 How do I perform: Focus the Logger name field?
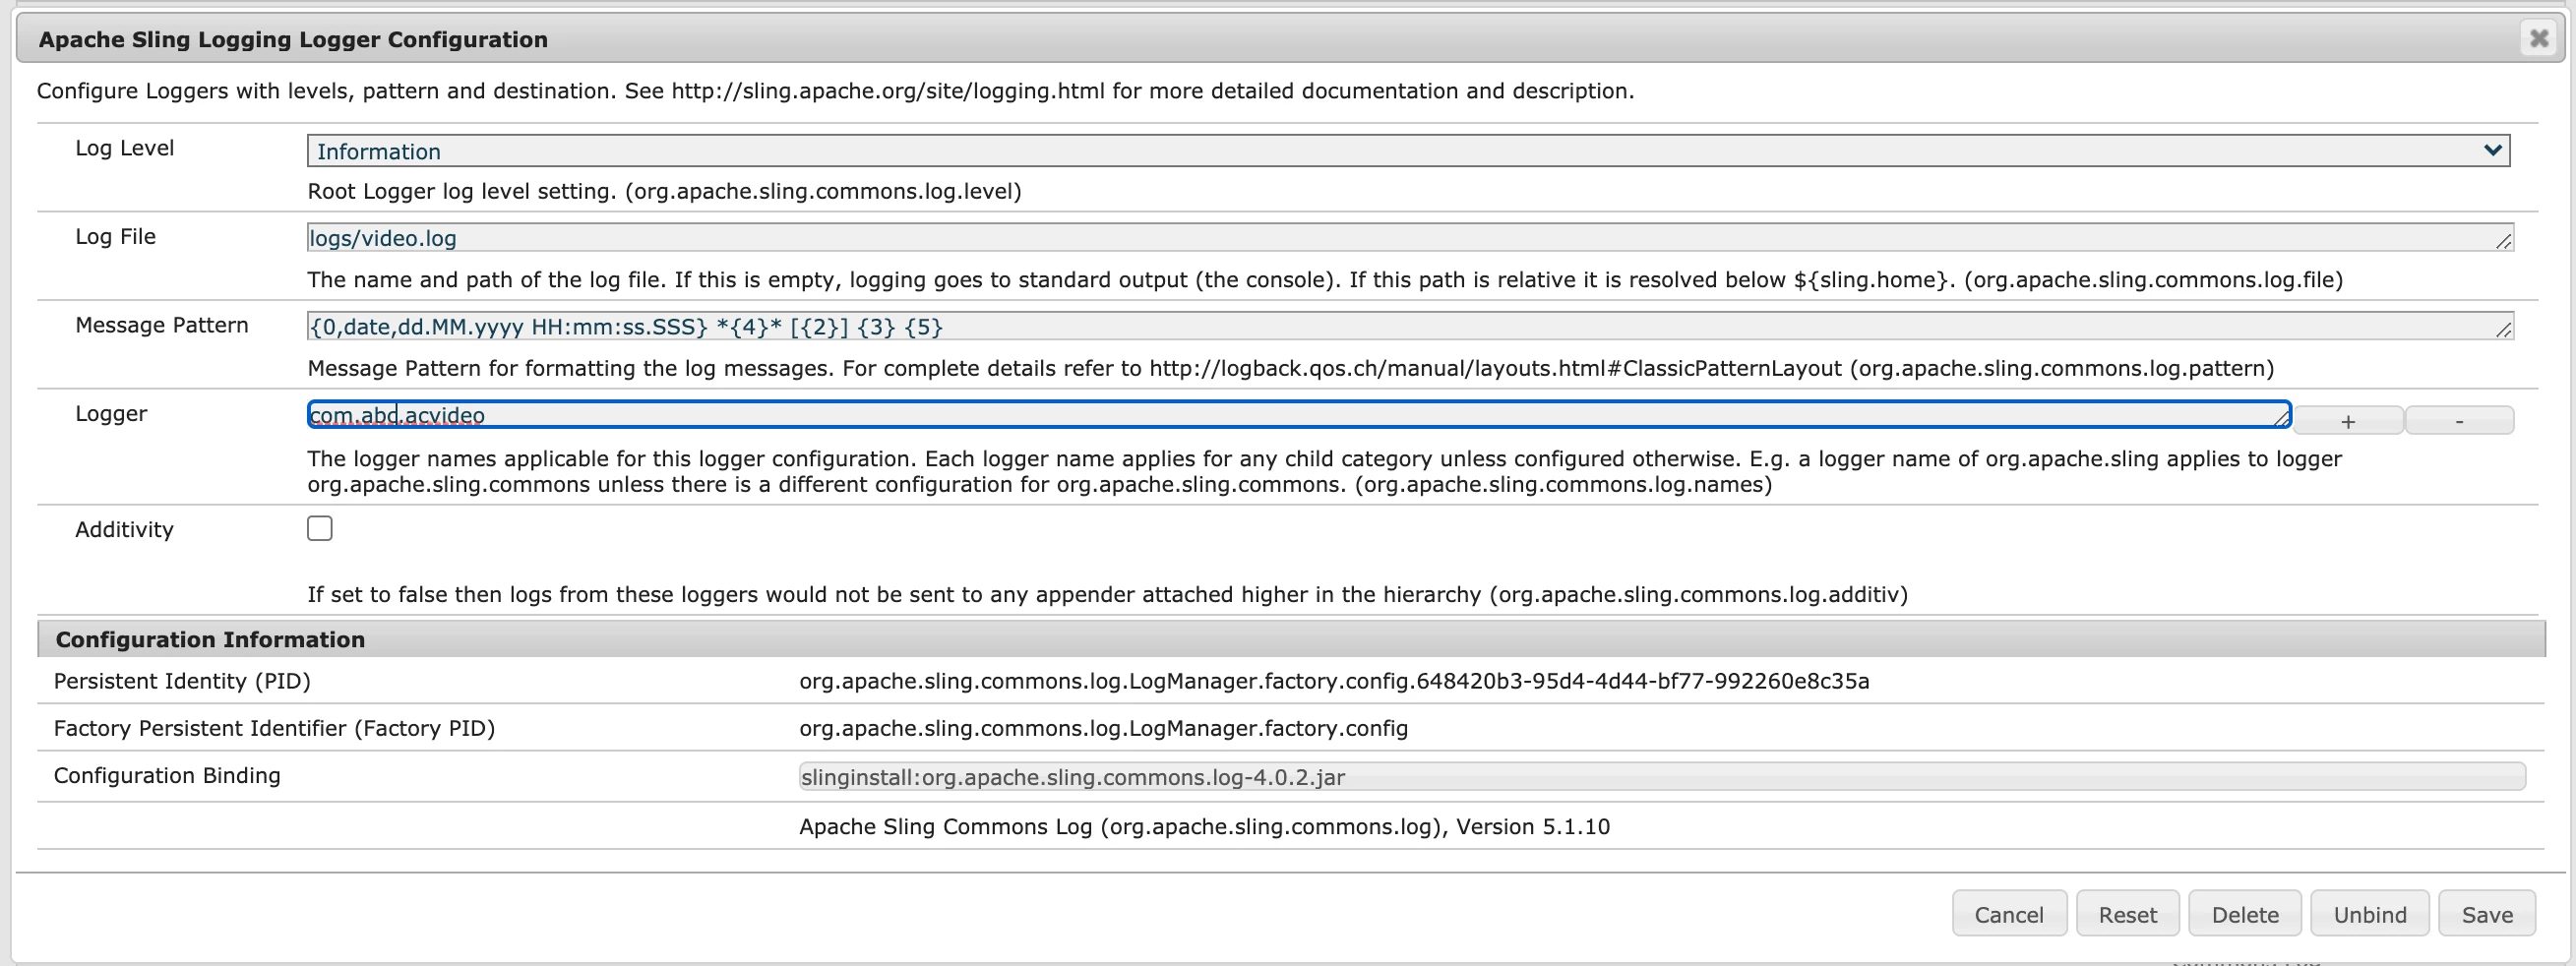(x=1299, y=415)
